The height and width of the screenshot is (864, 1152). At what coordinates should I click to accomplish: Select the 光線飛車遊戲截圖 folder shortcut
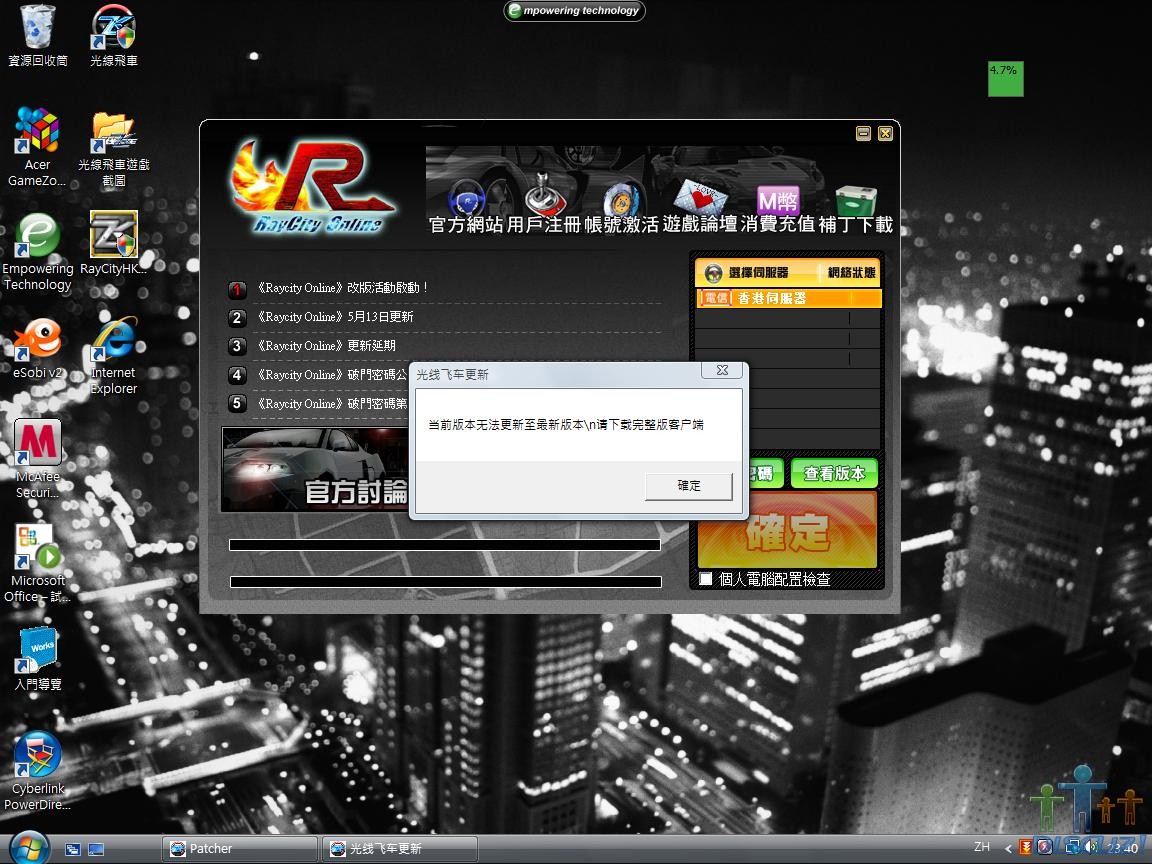pyautogui.click(x=113, y=148)
